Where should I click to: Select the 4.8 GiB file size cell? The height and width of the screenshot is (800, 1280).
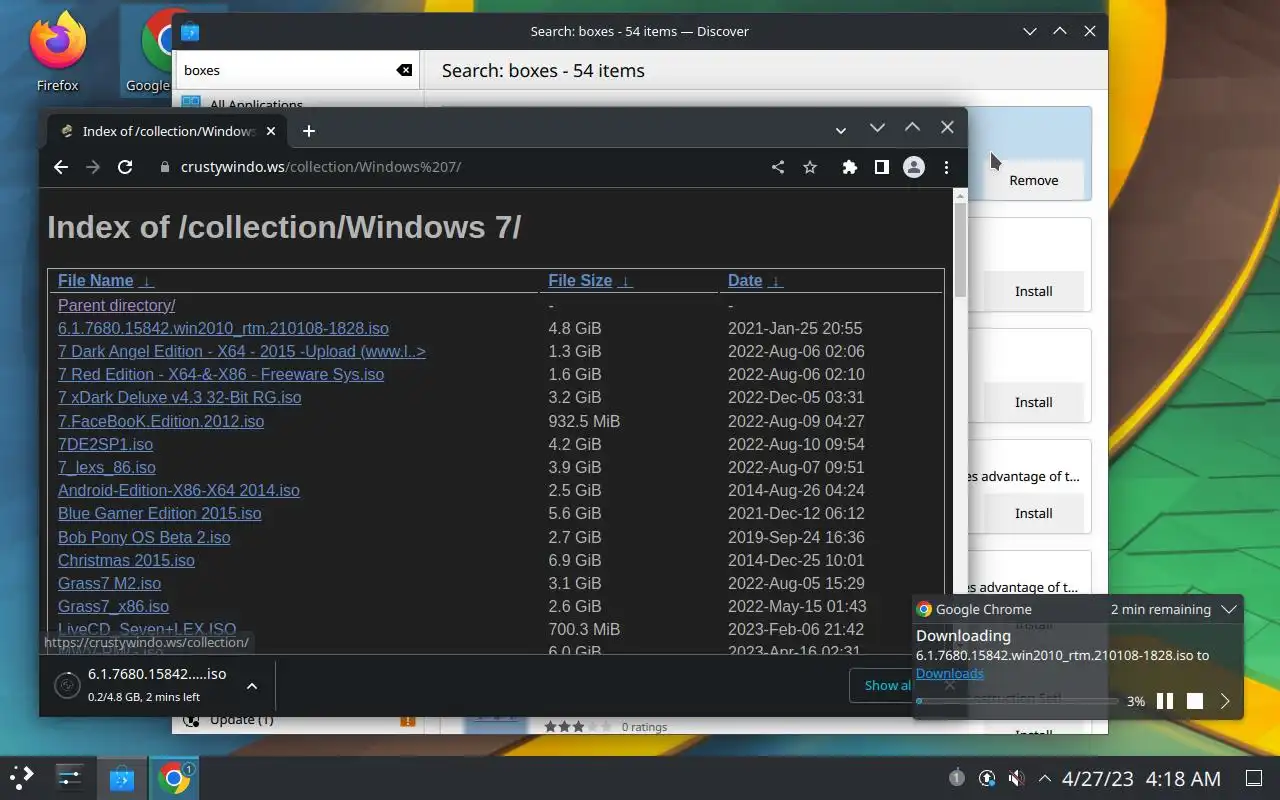(x=575, y=328)
